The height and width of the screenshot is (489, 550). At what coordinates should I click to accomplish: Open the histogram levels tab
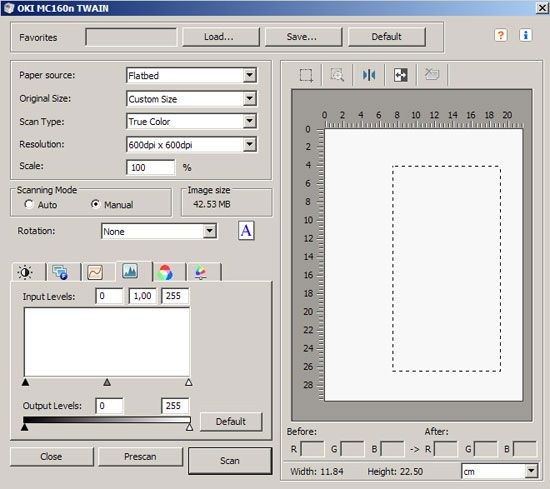130,271
